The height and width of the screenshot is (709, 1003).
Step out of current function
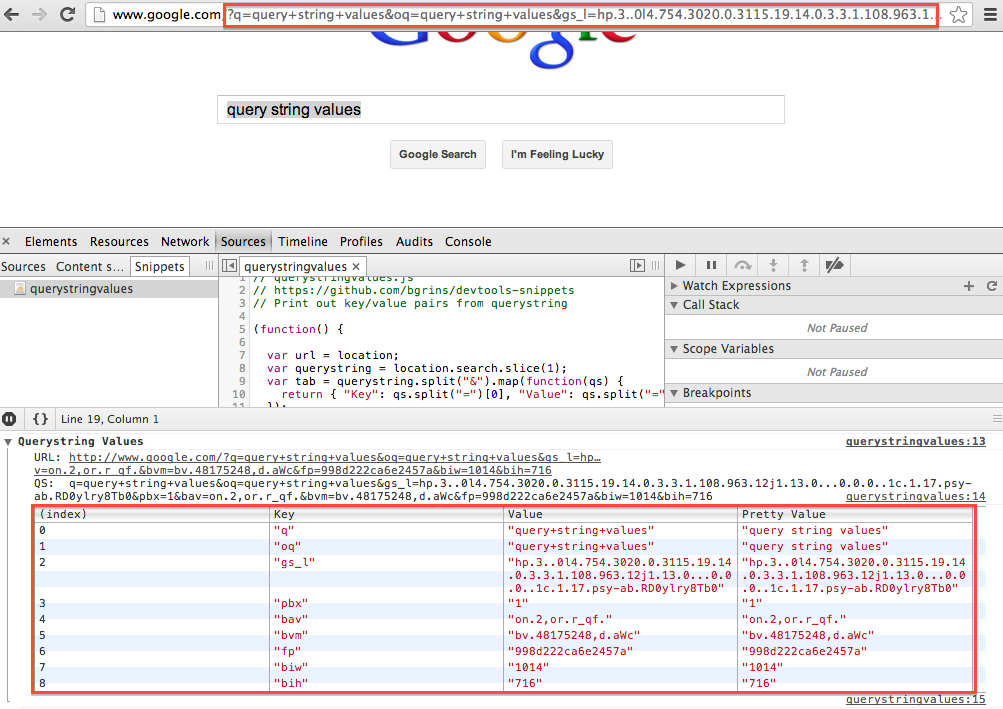pyautogui.click(x=804, y=265)
